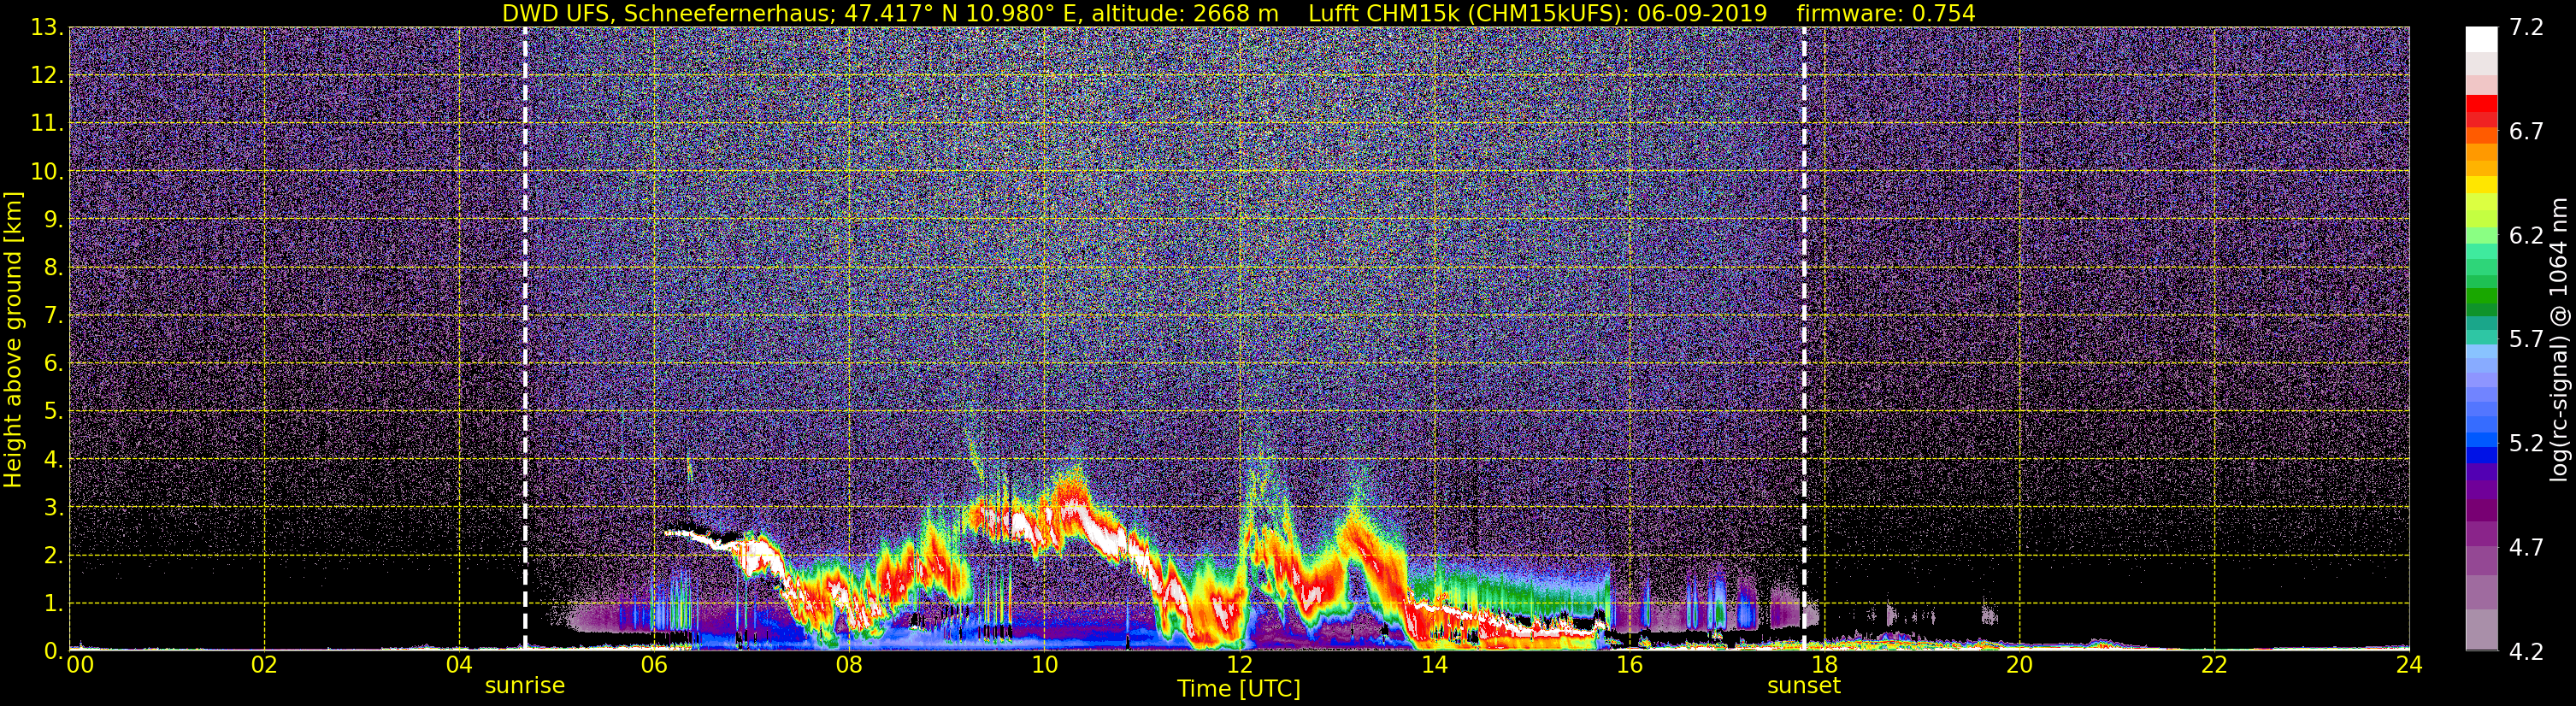
Task: Click the 'Time [UTC]' axis label
Action: [x=1239, y=689]
